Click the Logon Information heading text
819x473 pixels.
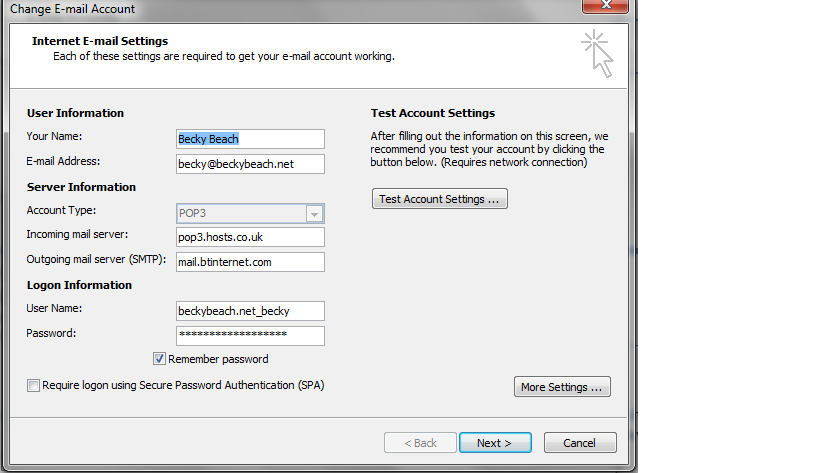(79, 285)
